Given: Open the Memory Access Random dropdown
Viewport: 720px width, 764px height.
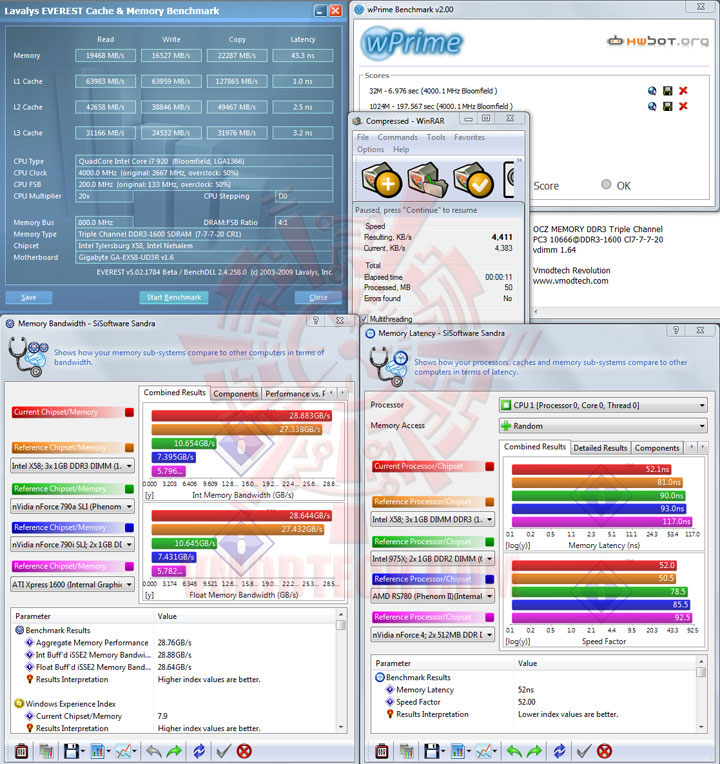Looking at the screenshot, I should (x=603, y=426).
